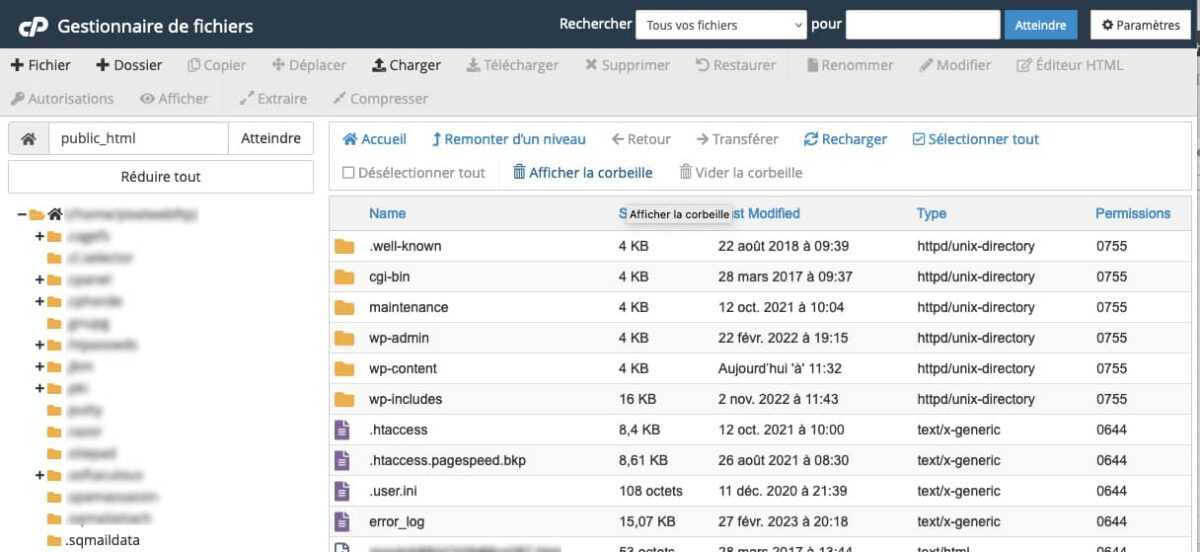Click Vider la corbeille
Screen dimensions: 1200x552
click(741, 173)
